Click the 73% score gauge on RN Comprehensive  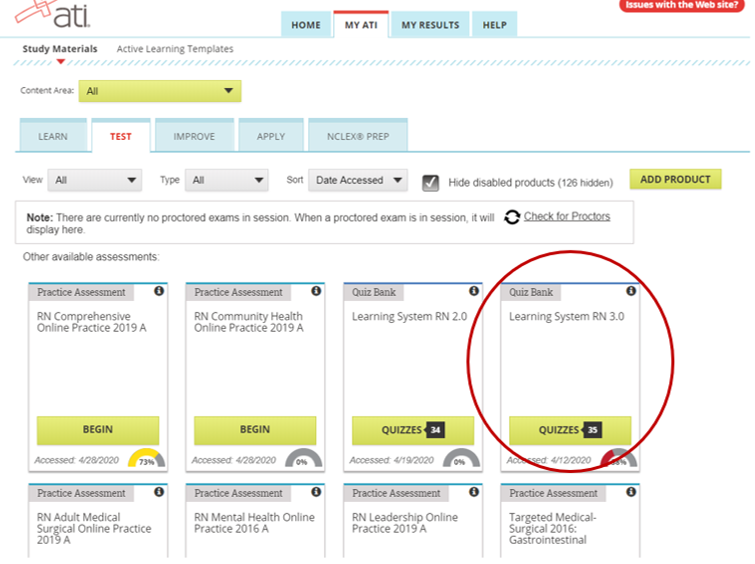[x=146, y=458]
